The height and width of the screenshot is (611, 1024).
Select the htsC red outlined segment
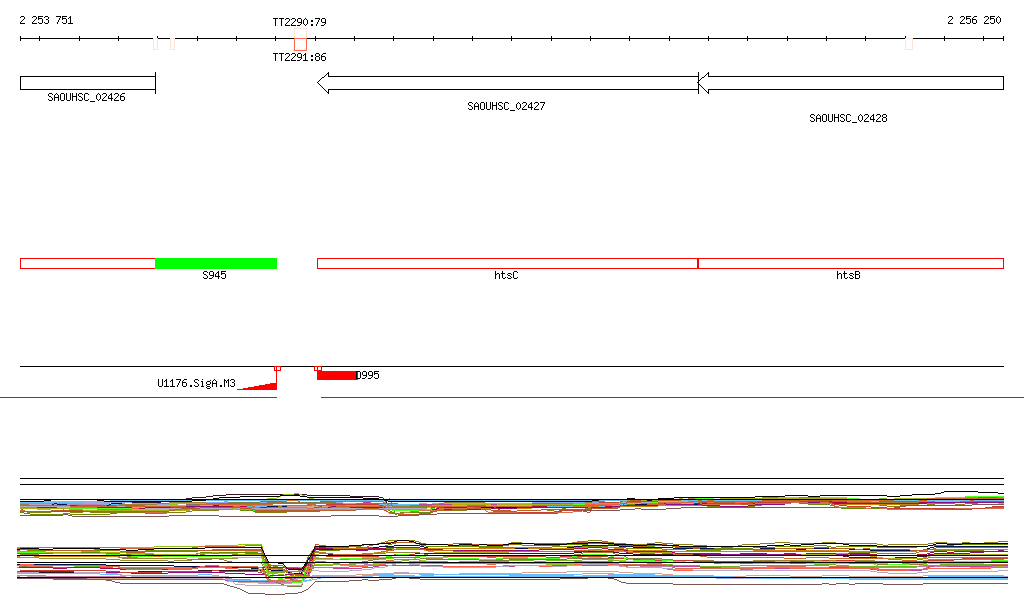tap(507, 263)
